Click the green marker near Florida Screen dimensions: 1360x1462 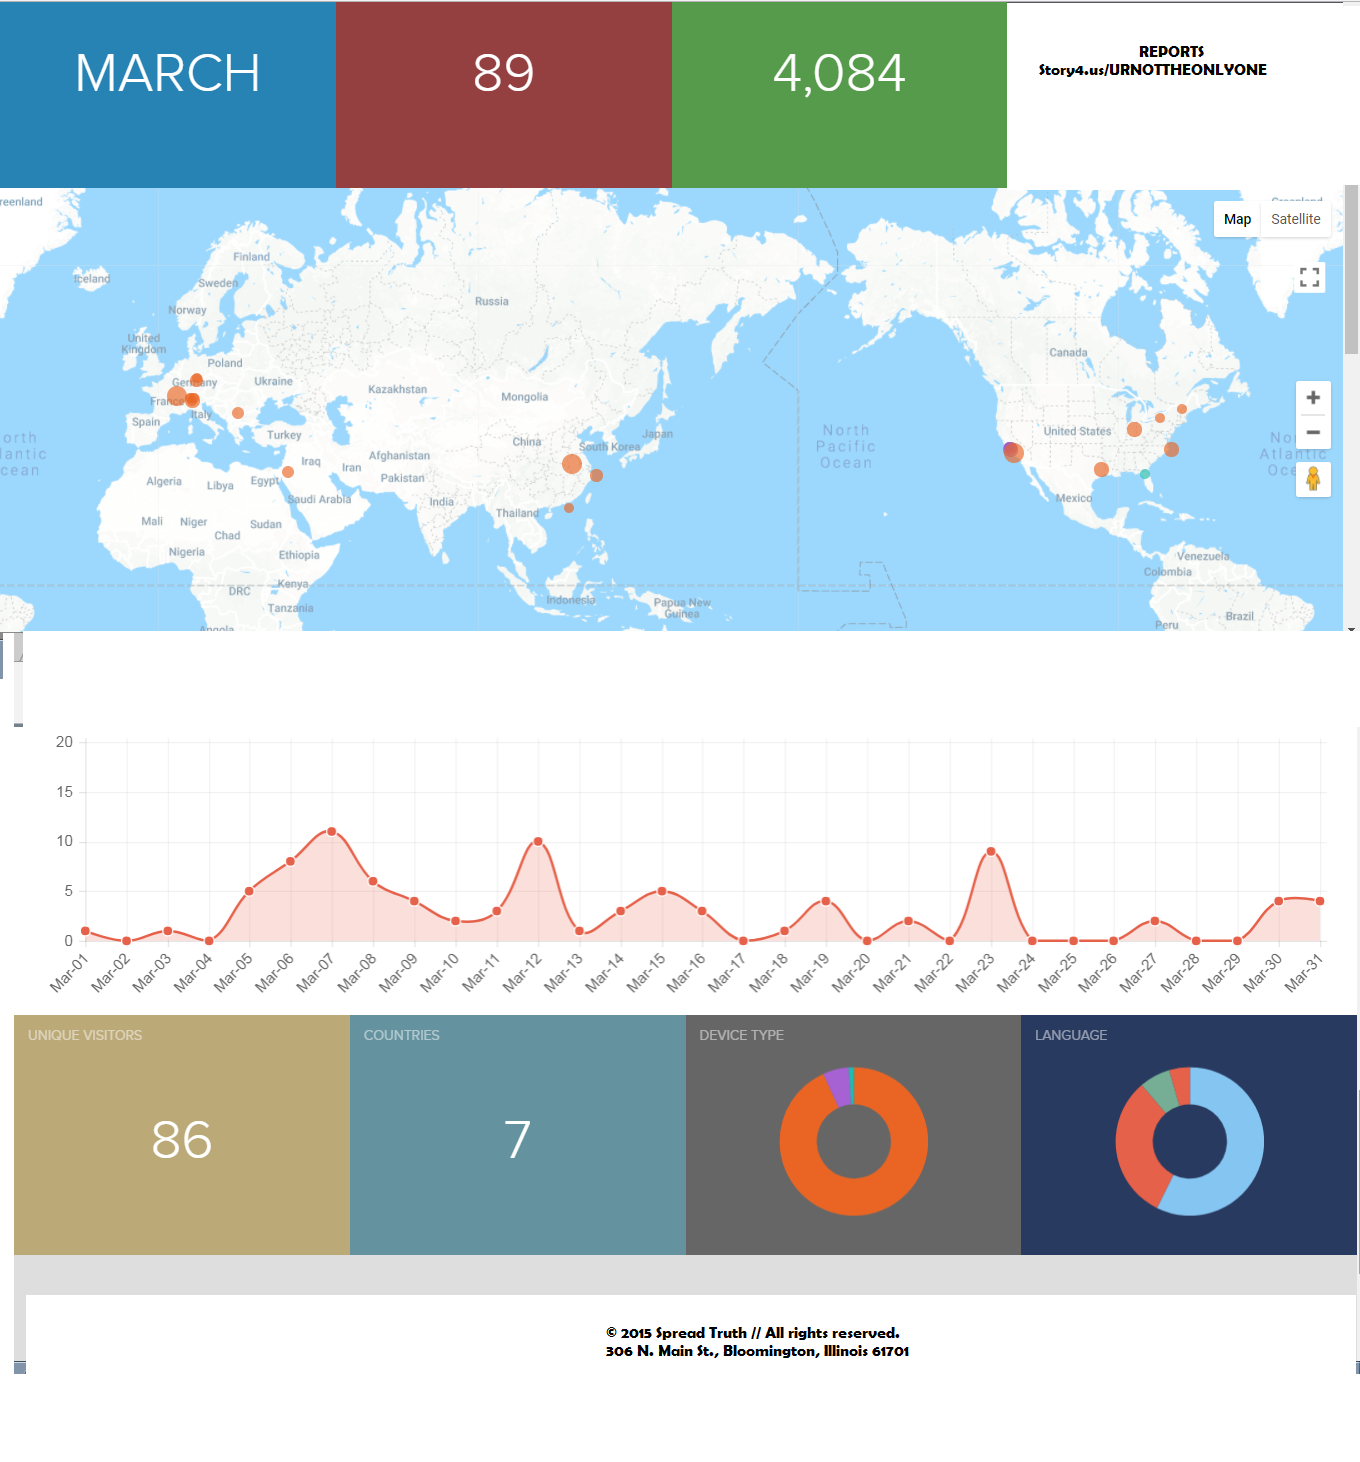tap(1145, 474)
